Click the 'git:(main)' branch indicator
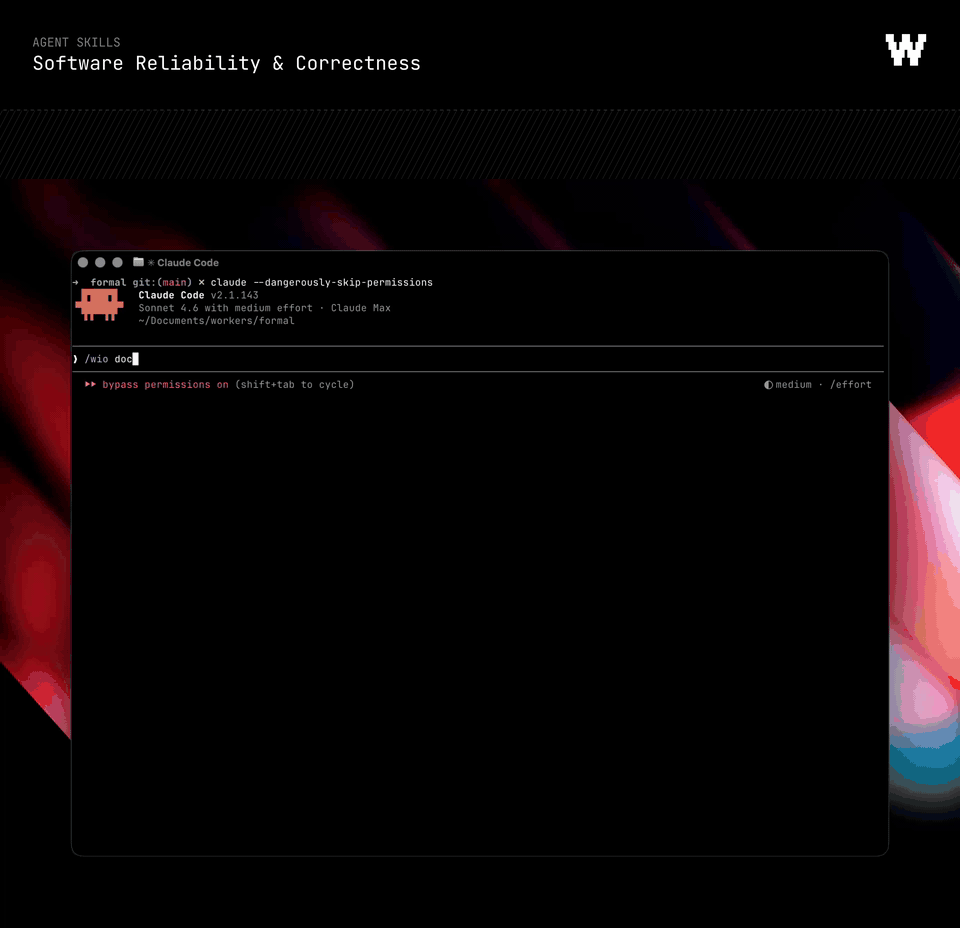 162,282
